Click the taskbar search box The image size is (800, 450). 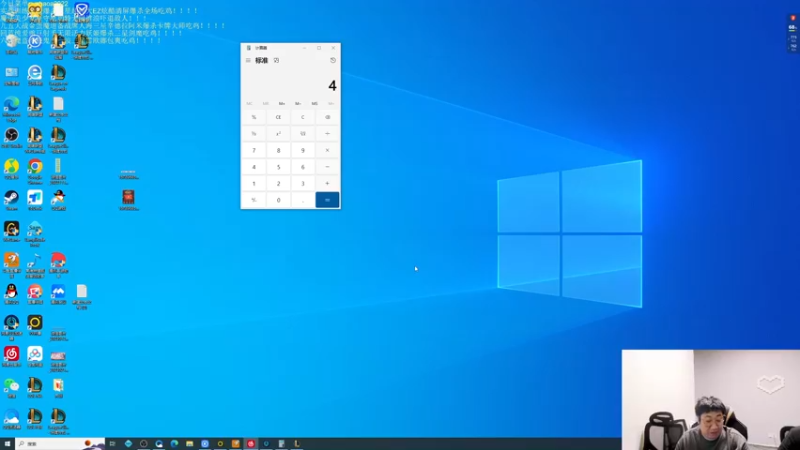pos(60,444)
